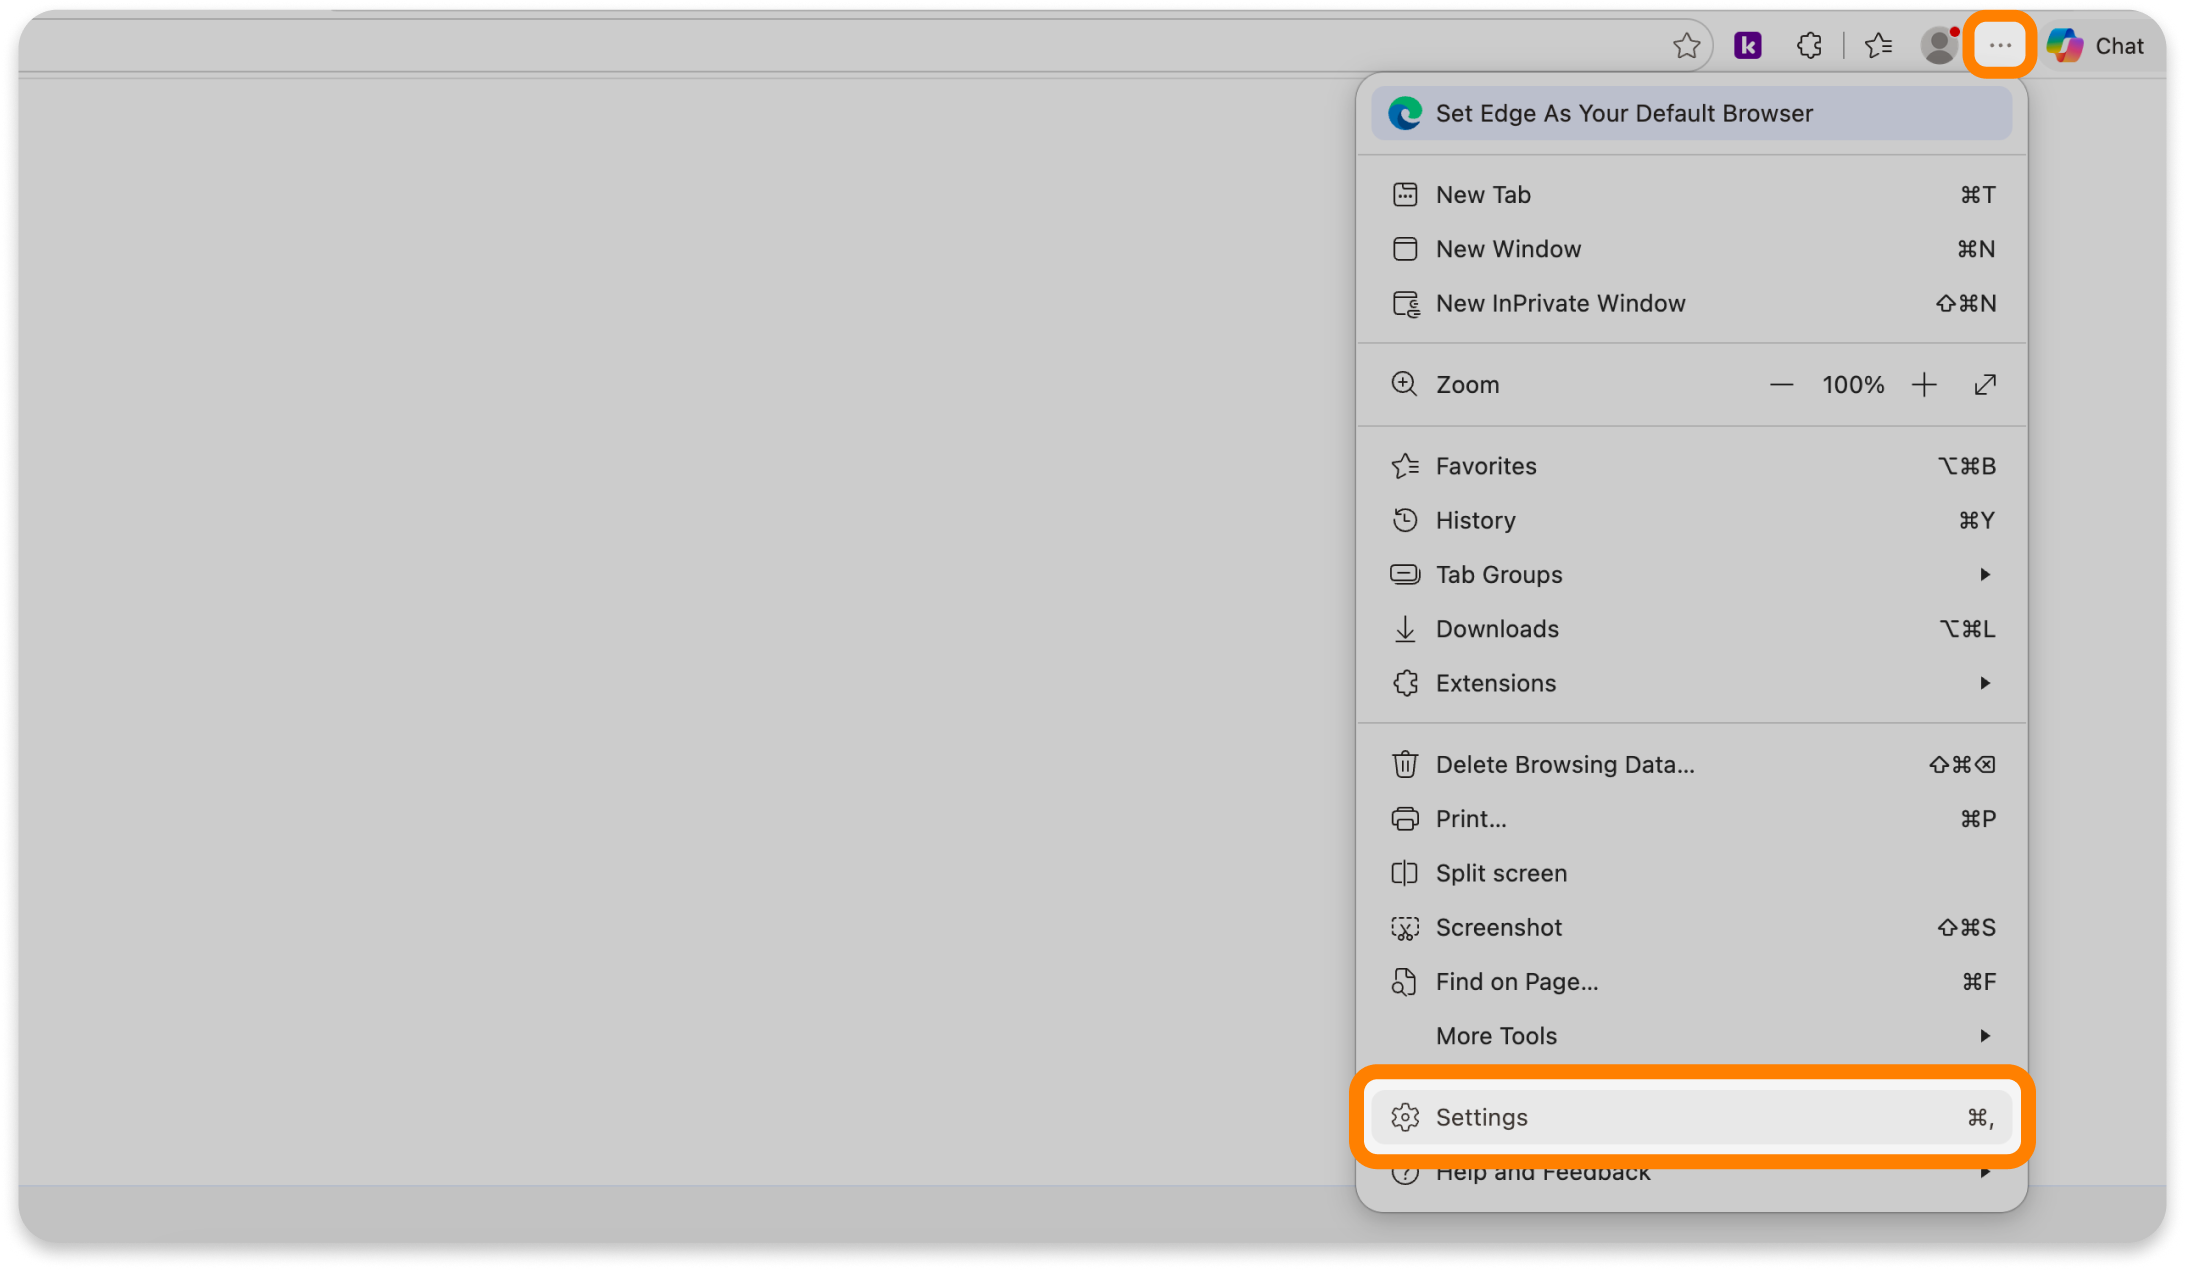Open Copilot Chat button
Screen dimensions: 2186x1271
[x=2095, y=45]
